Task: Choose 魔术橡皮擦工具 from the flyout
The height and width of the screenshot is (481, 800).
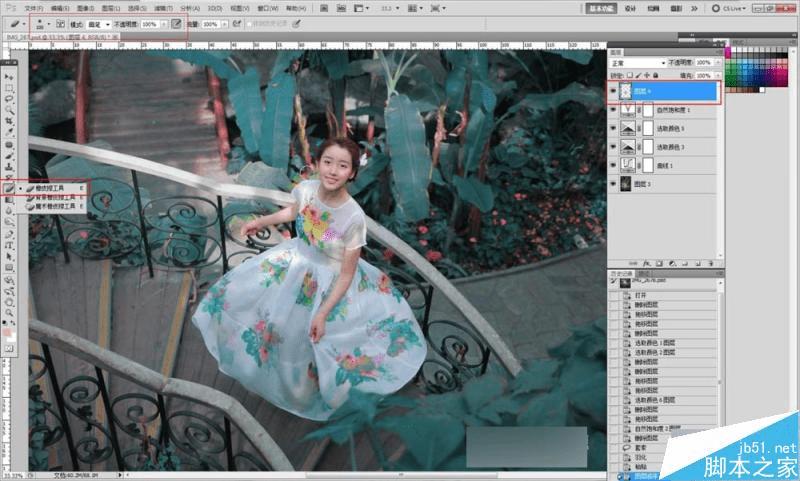Action: [57, 207]
